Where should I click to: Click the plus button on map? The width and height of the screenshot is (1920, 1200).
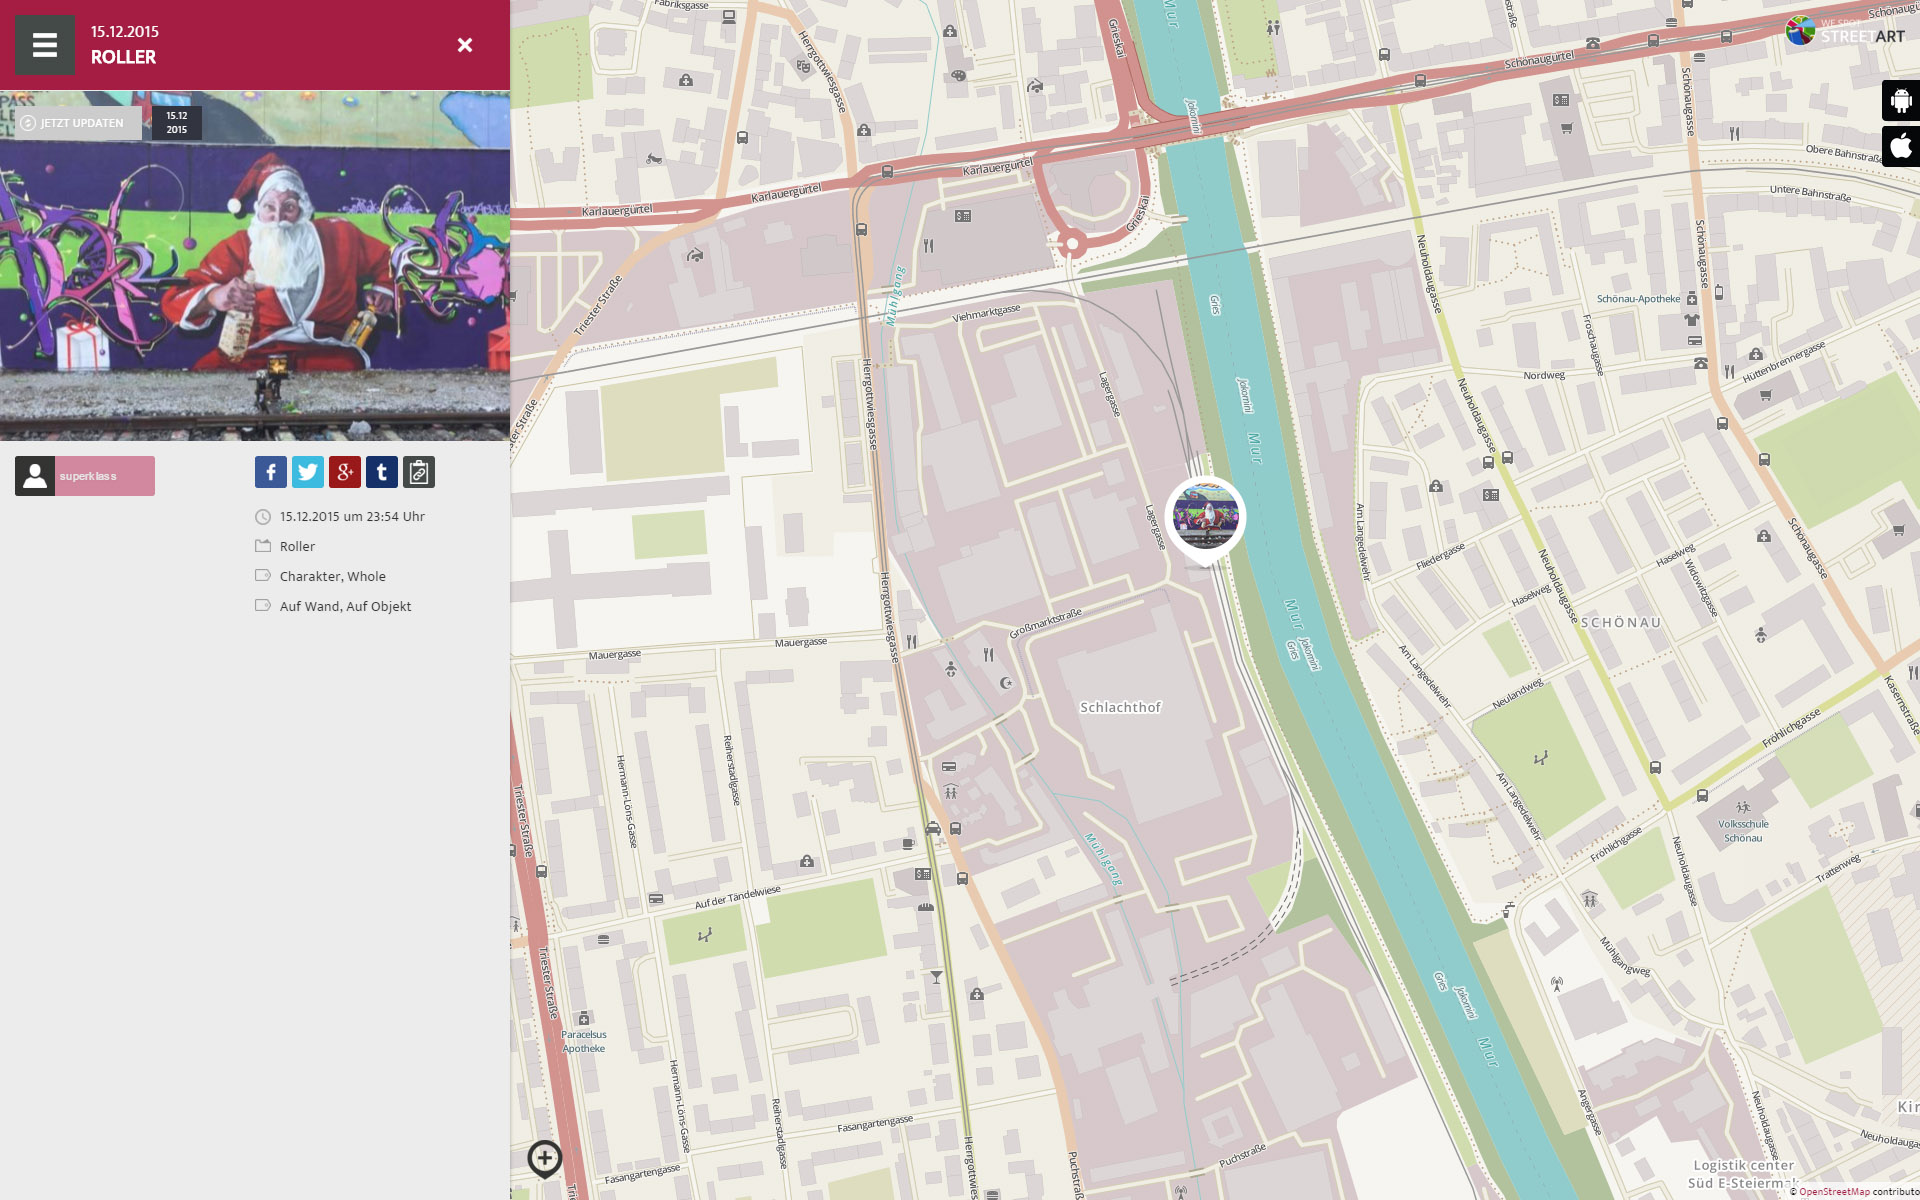tap(545, 1159)
